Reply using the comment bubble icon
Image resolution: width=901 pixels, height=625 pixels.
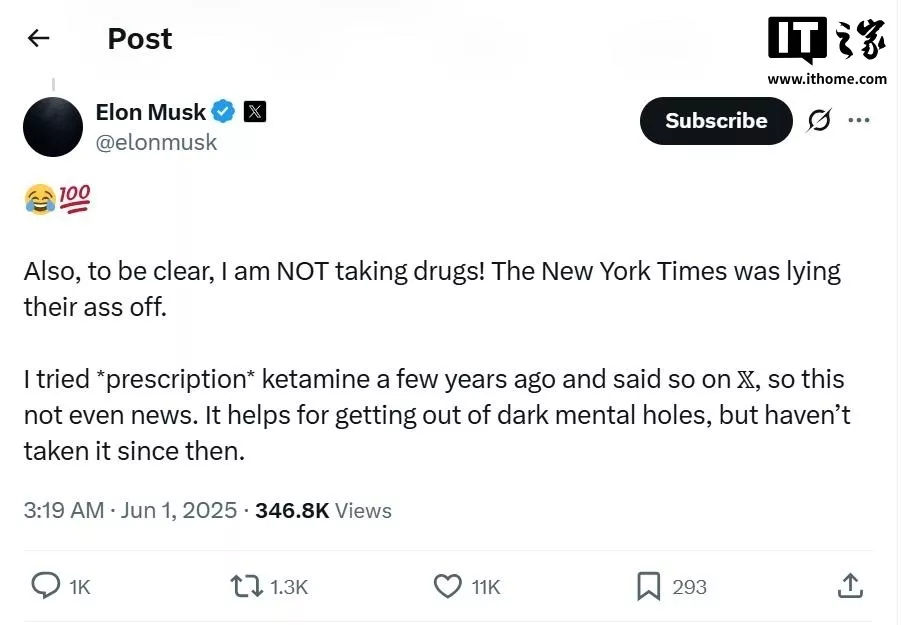click(x=45, y=586)
